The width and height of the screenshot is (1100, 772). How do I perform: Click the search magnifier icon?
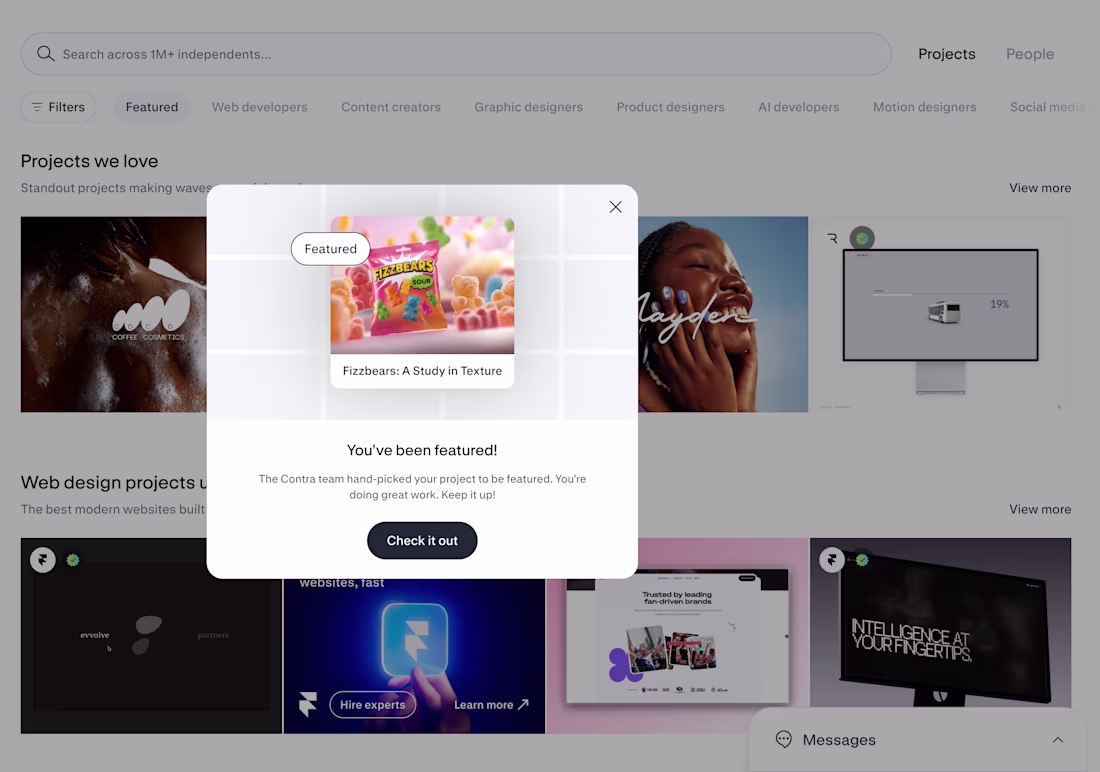(46, 53)
